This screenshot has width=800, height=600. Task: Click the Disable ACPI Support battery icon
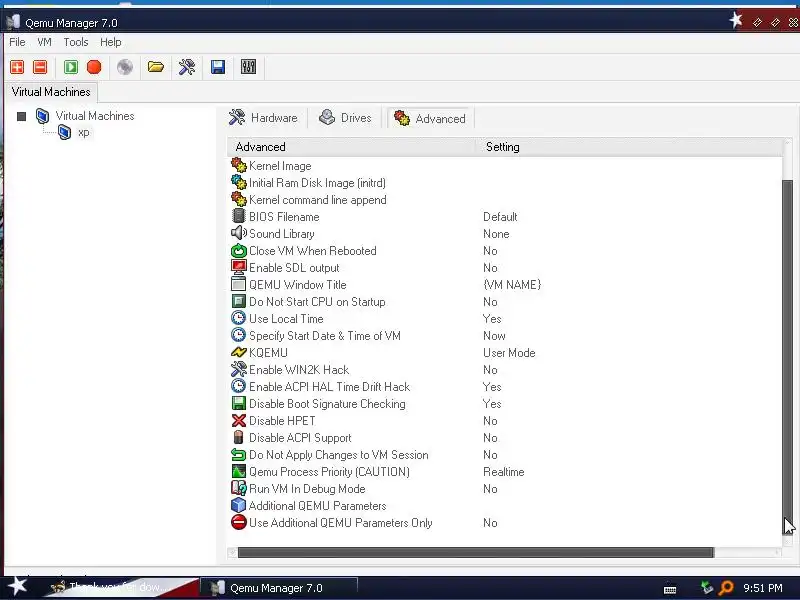click(x=238, y=437)
